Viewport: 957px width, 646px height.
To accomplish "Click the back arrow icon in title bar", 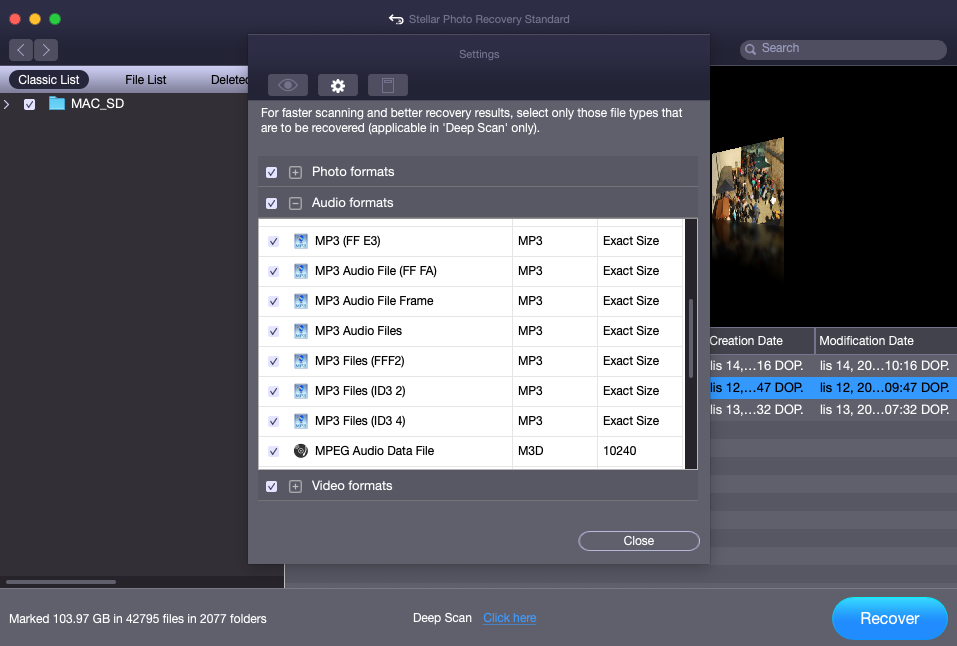I will 396,19.
